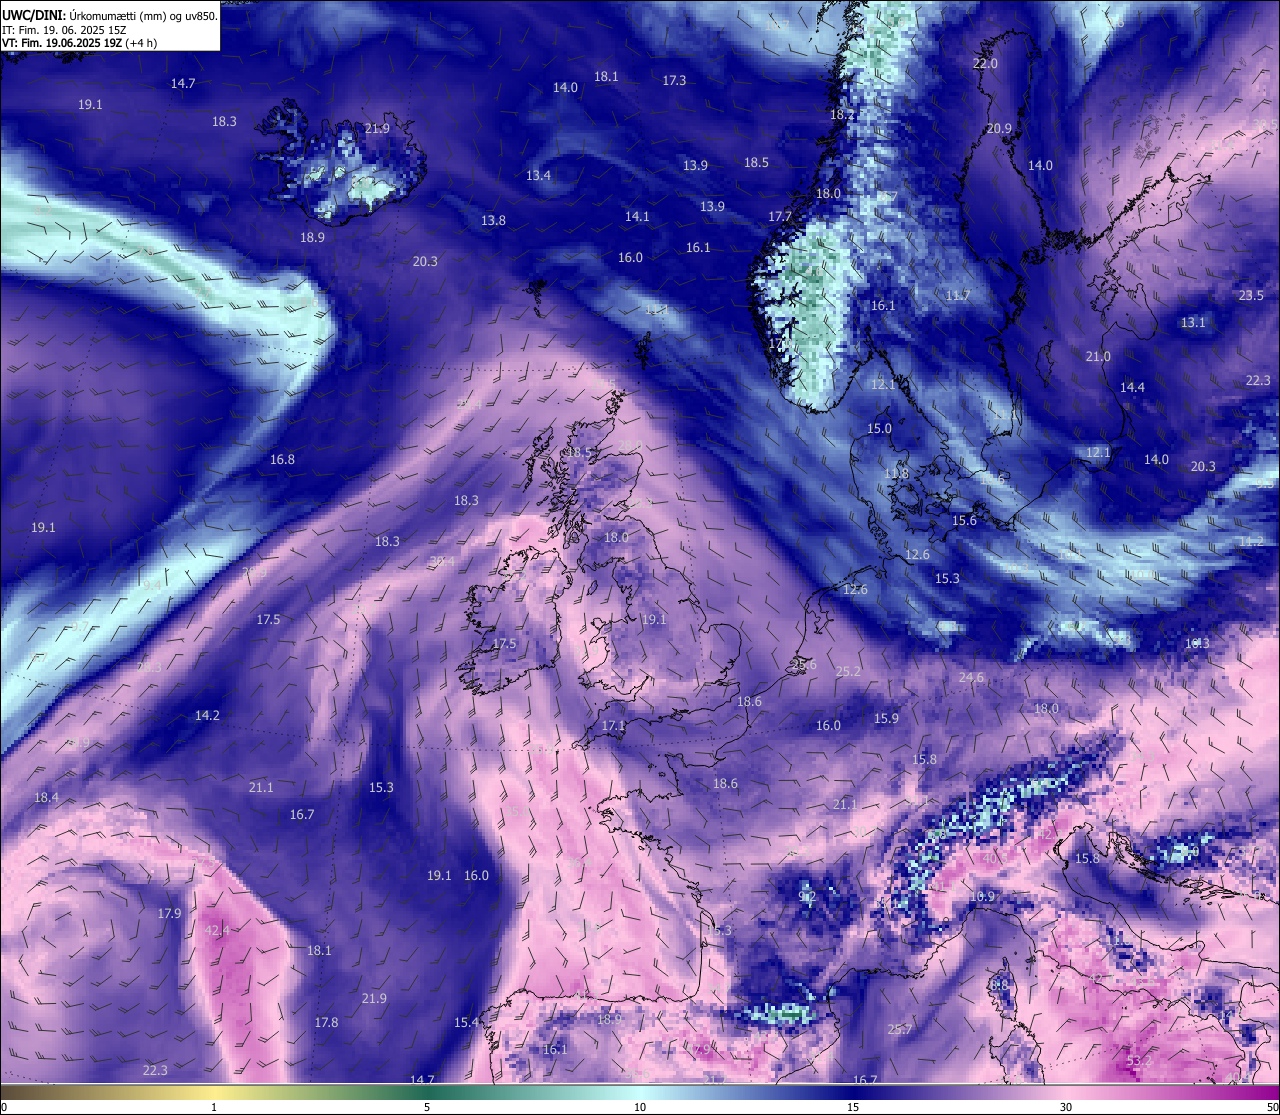The height and width of the screenshot is (1115, 1280).
Task: Click the 'VT: Fim. 19.06.2025 19Z' line
Action: coord(62,43)
